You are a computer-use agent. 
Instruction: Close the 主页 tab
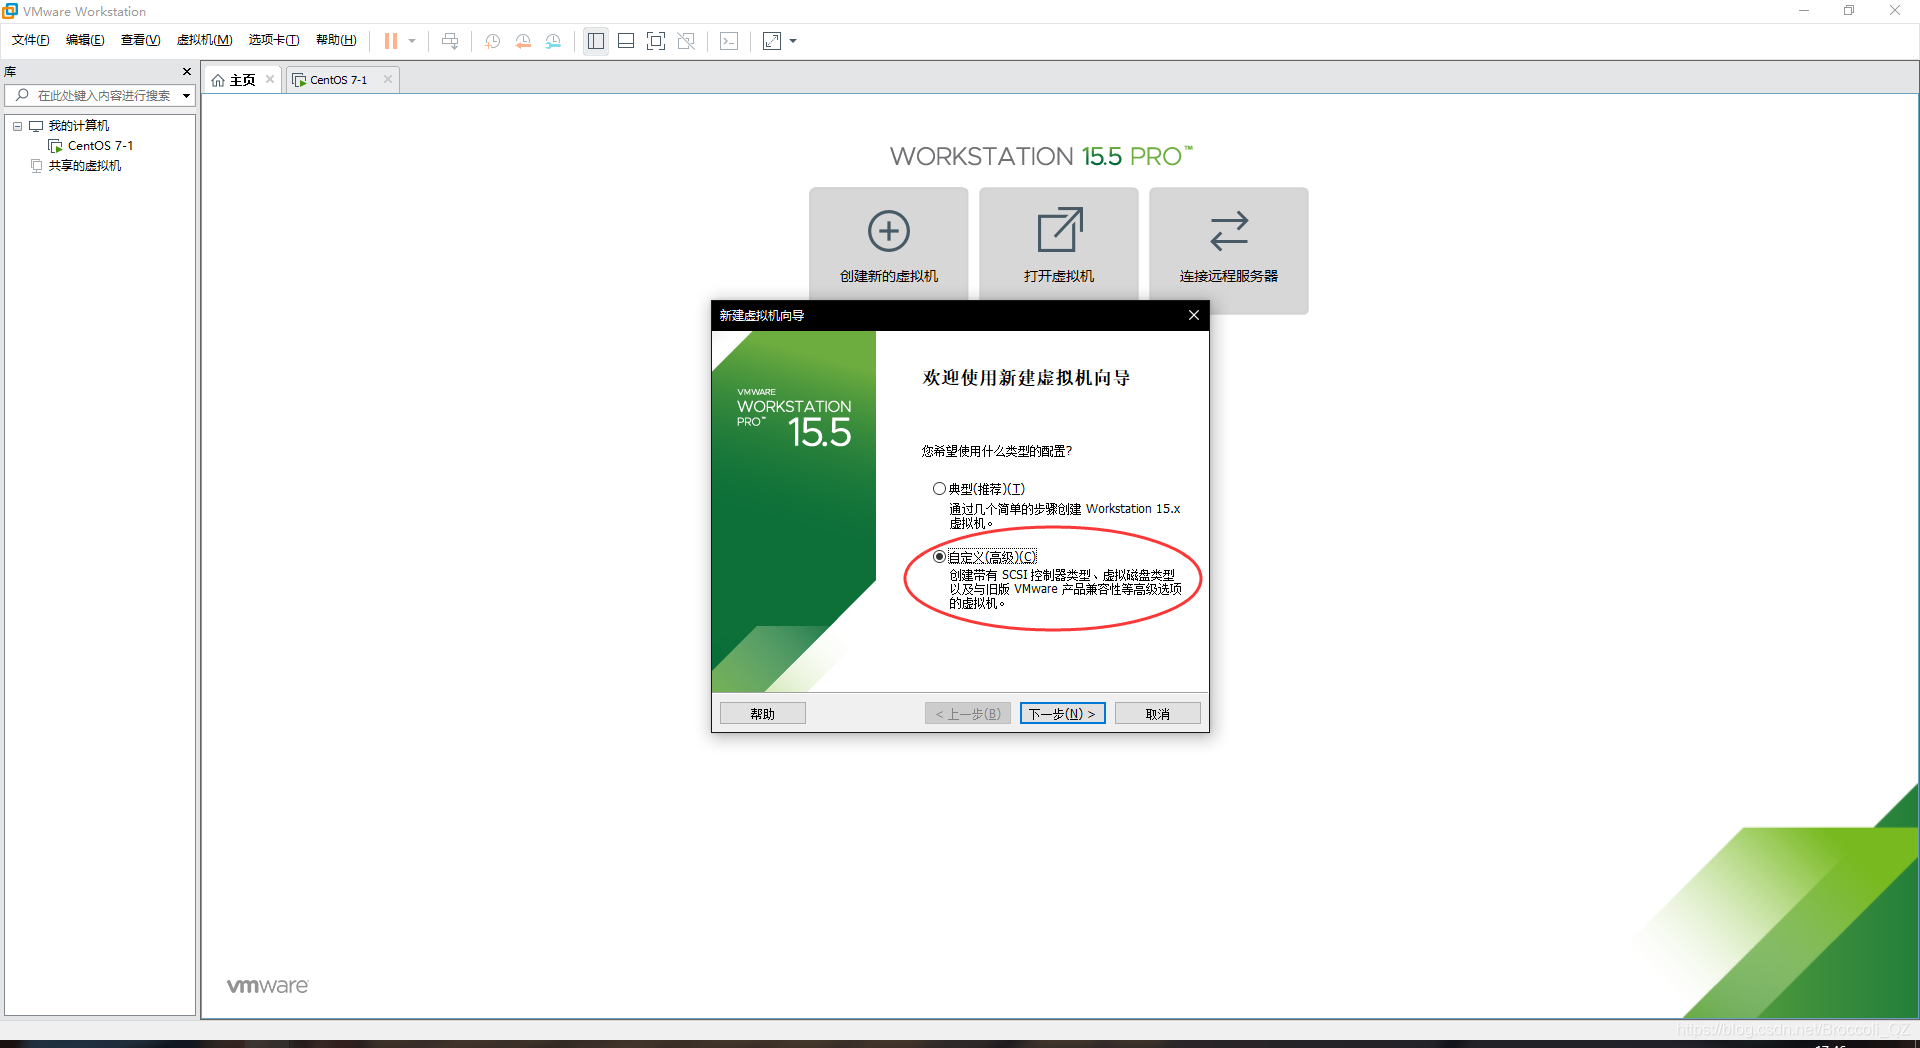click(270, 80)
